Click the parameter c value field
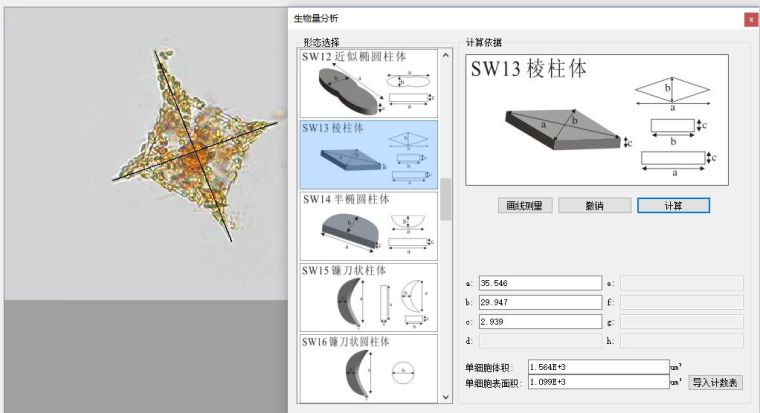The height and width of the screenshot is (413, 760). [x=540, y=321]
